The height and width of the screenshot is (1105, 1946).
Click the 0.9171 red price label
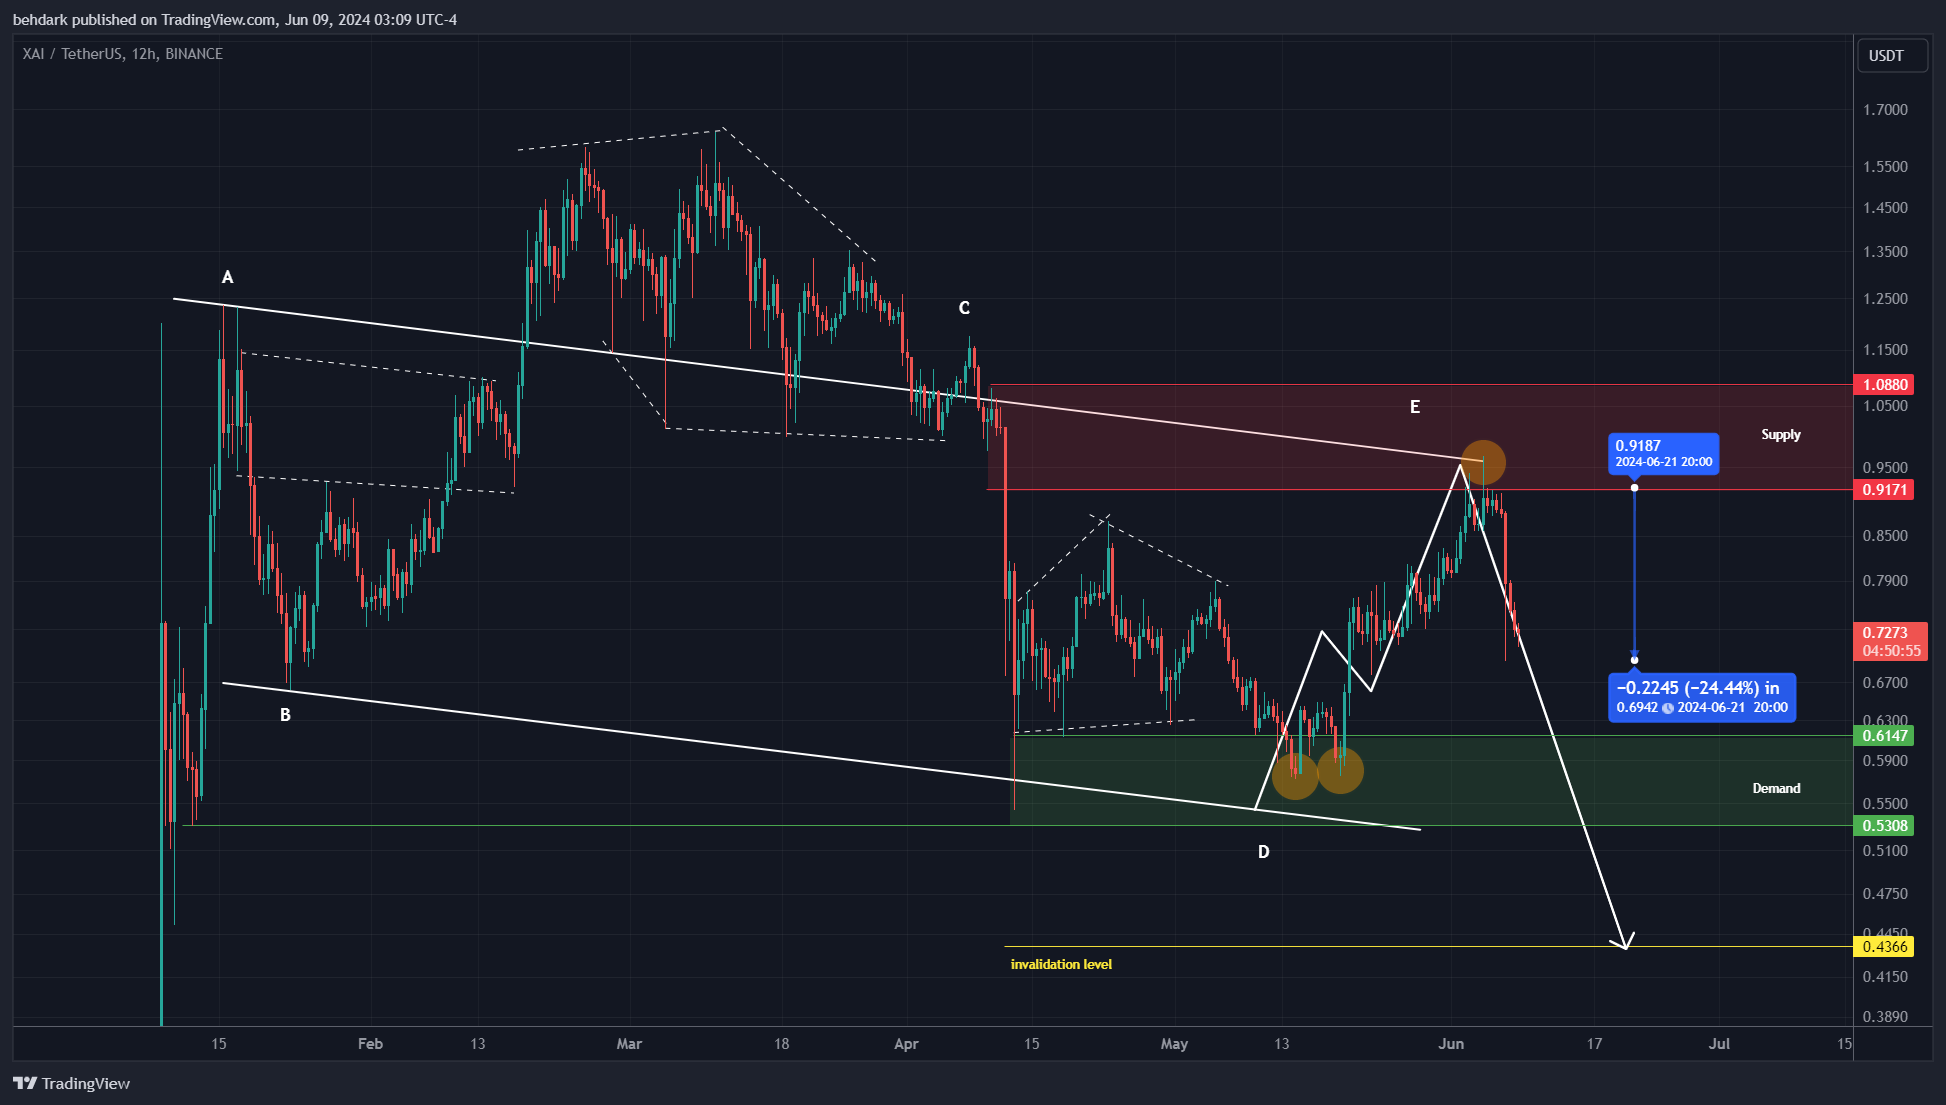point(1883,490)
